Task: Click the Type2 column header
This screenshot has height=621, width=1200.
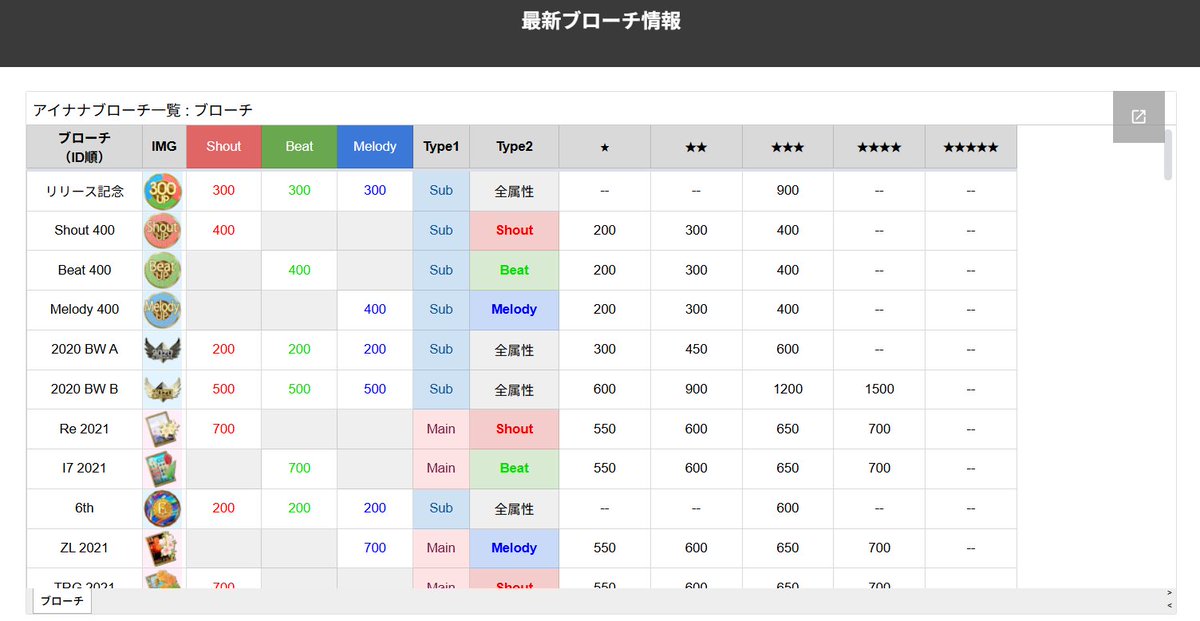Action: [x=513, y=146]
